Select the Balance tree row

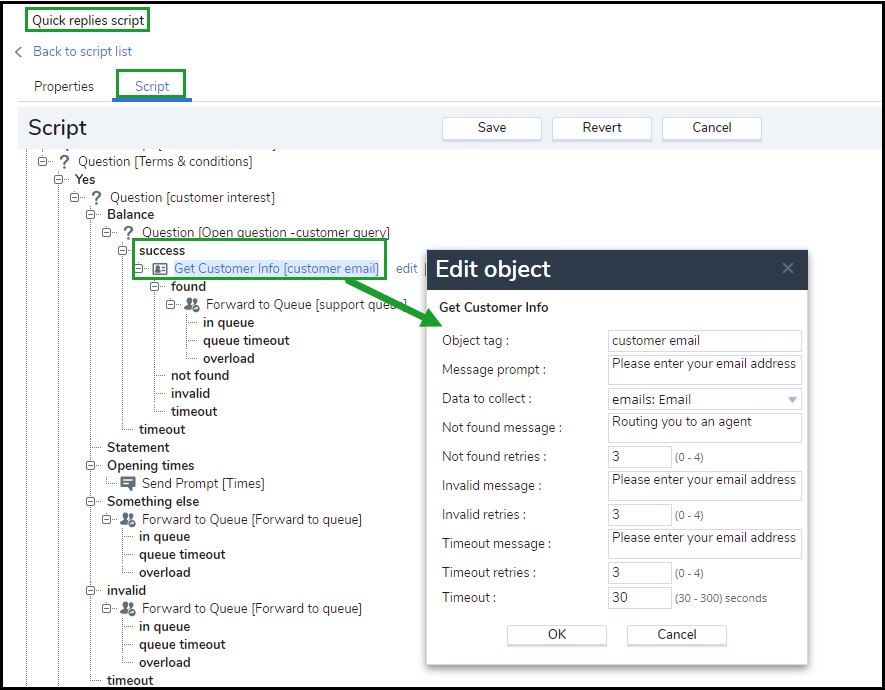[130, 214]
